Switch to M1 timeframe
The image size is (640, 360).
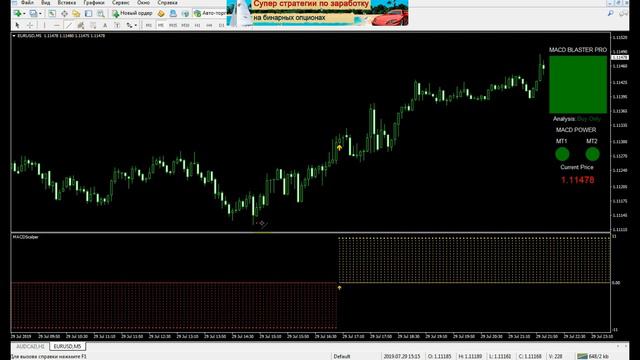tap(149, 25)
